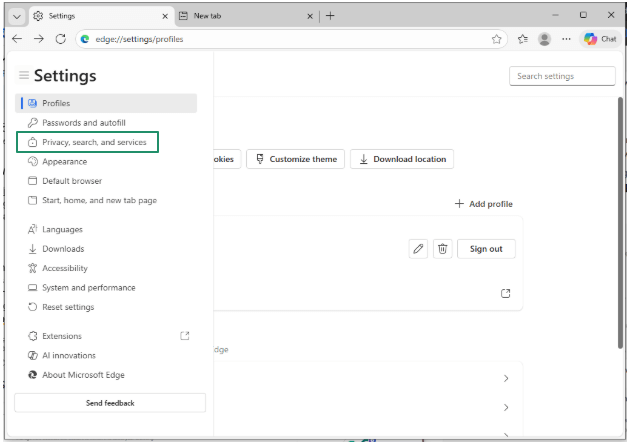Click the AI innovations icon in sidebar
The height and width of the screenshot is (443, 630).
[x=33, y=355]
